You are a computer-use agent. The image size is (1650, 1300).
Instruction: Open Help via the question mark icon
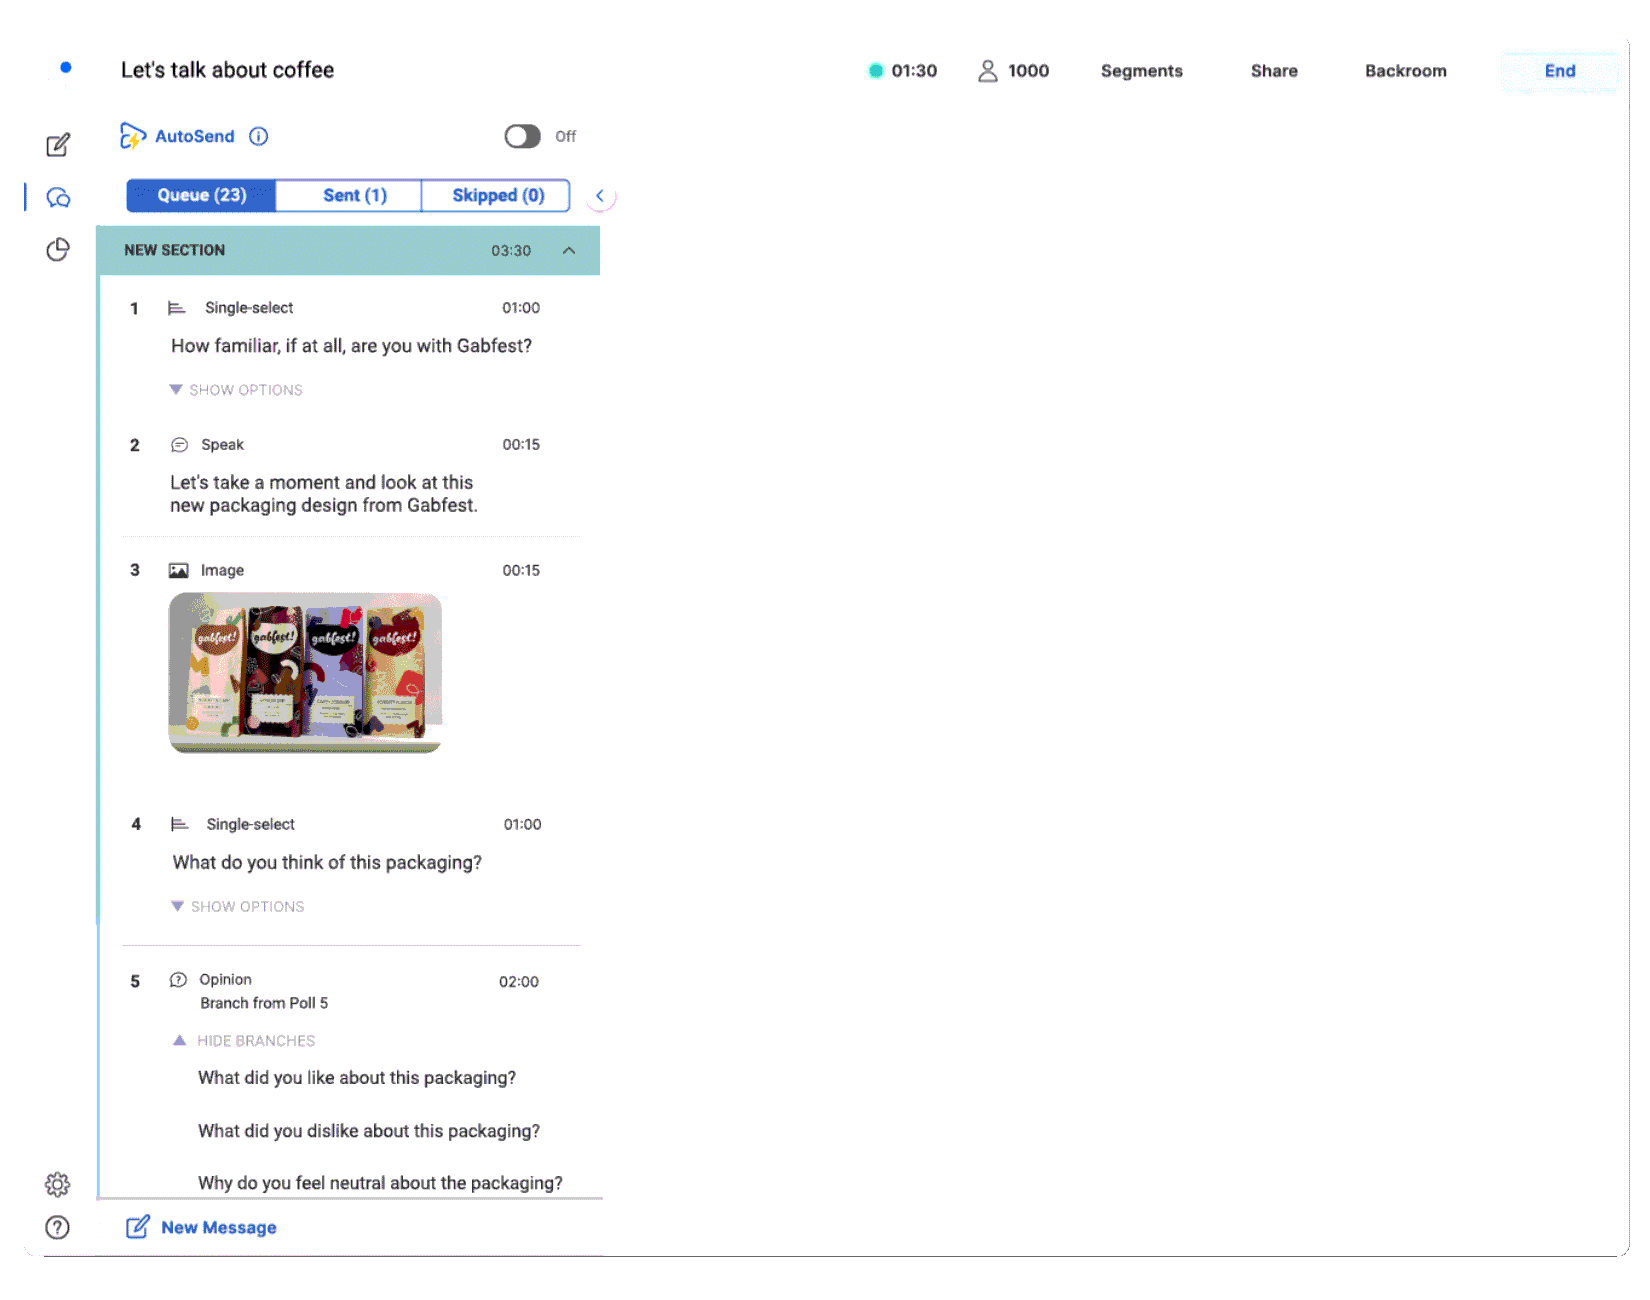click(57, 1227)
